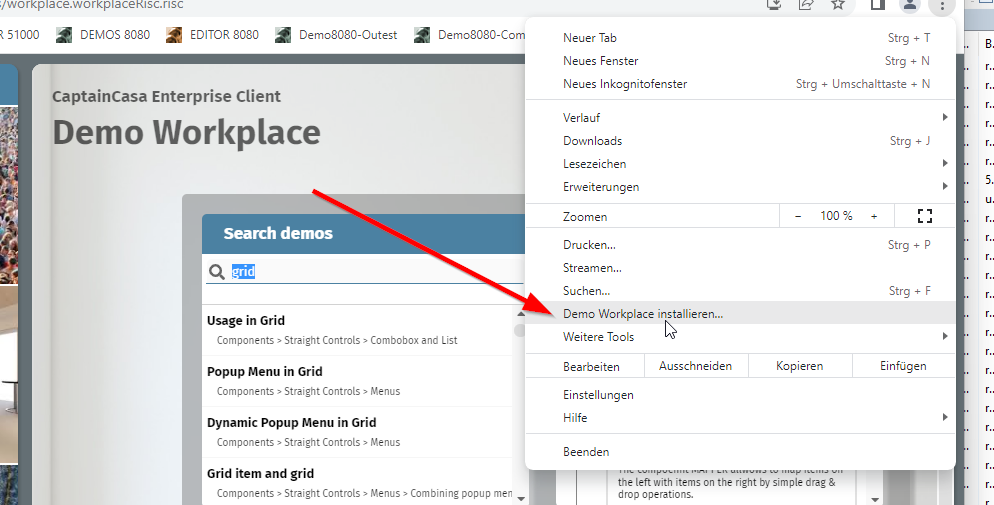This screenshot has height=505, width=994.
Task: Toggle the side panel icon
Action: pos(877,4)
